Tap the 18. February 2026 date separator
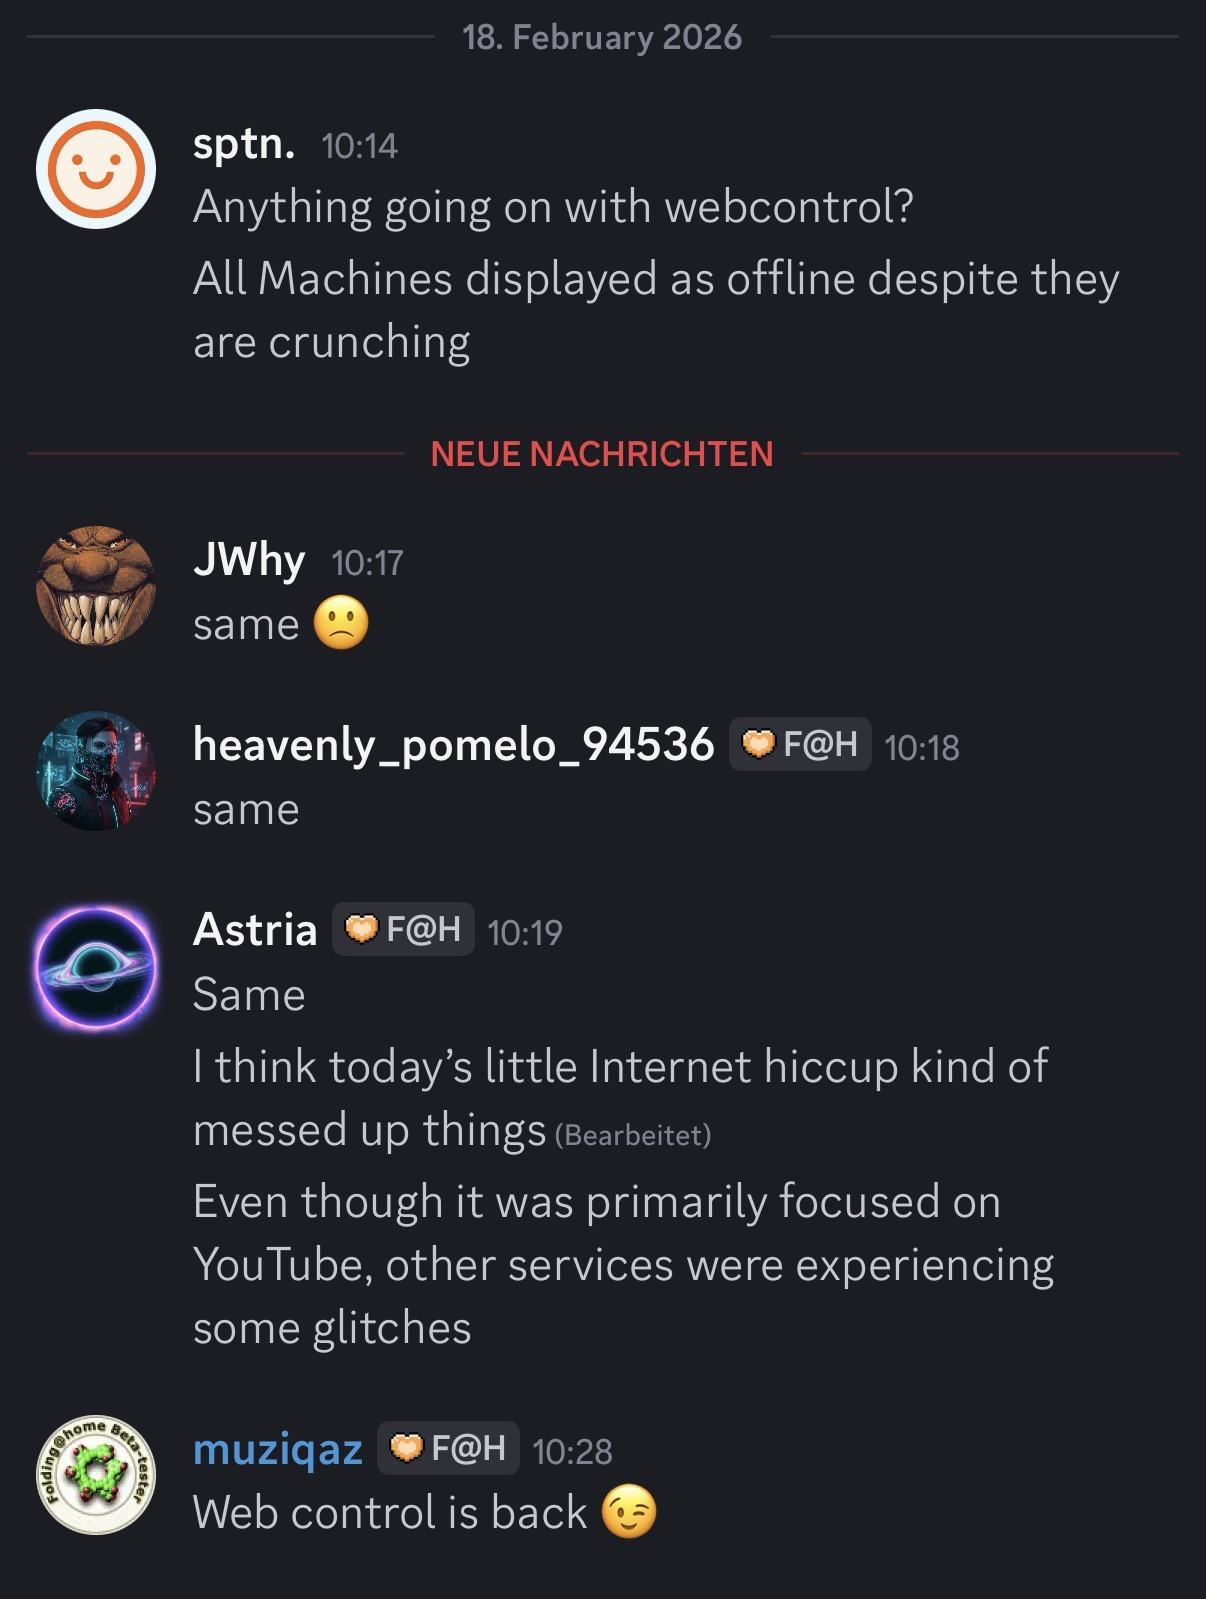This screenshot has height=1599, width=1206. [x=602, y=38]
